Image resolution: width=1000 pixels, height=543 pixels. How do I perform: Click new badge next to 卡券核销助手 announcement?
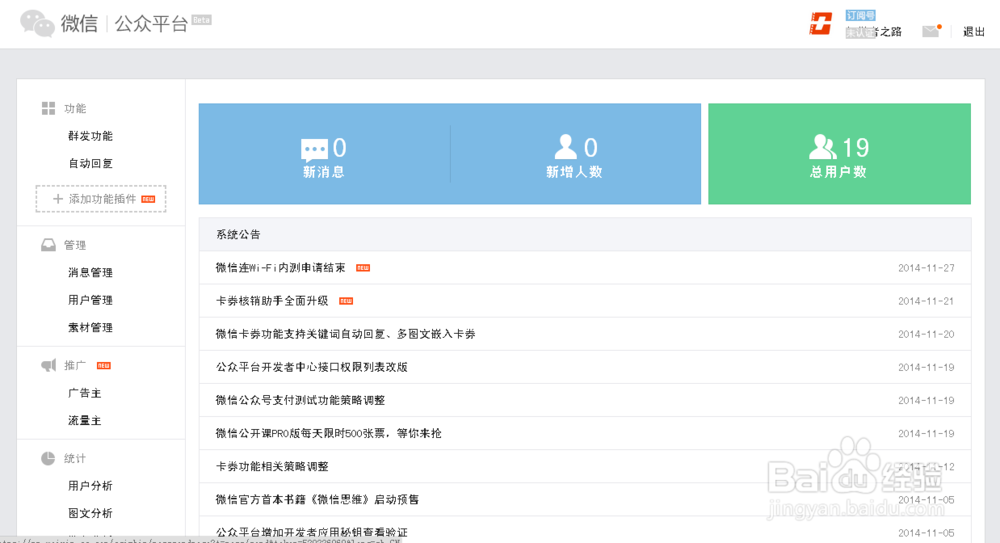[x=346, y=301]
